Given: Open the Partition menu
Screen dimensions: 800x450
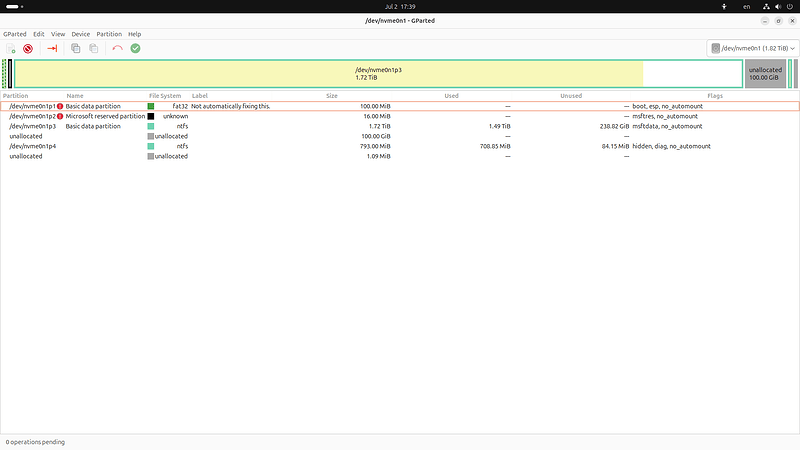Looking at the screenshot, I should point(109,34).
